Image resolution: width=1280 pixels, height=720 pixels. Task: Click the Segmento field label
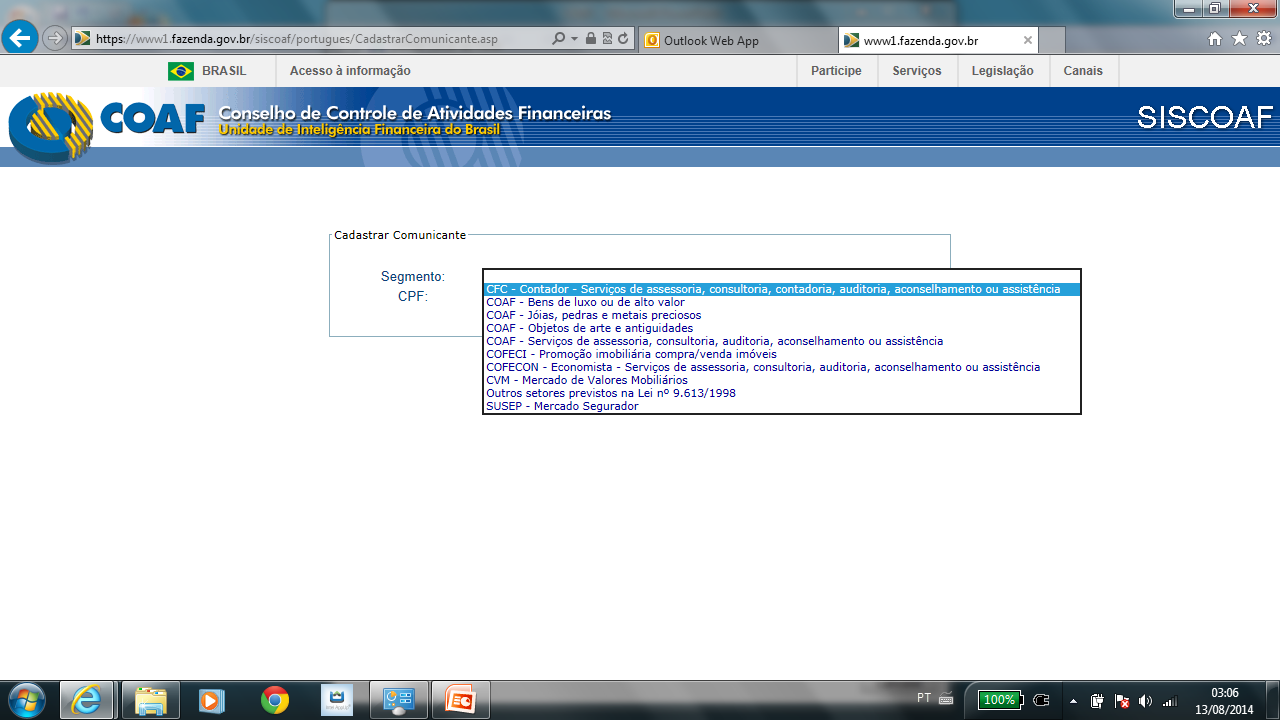tap(412, 277)
